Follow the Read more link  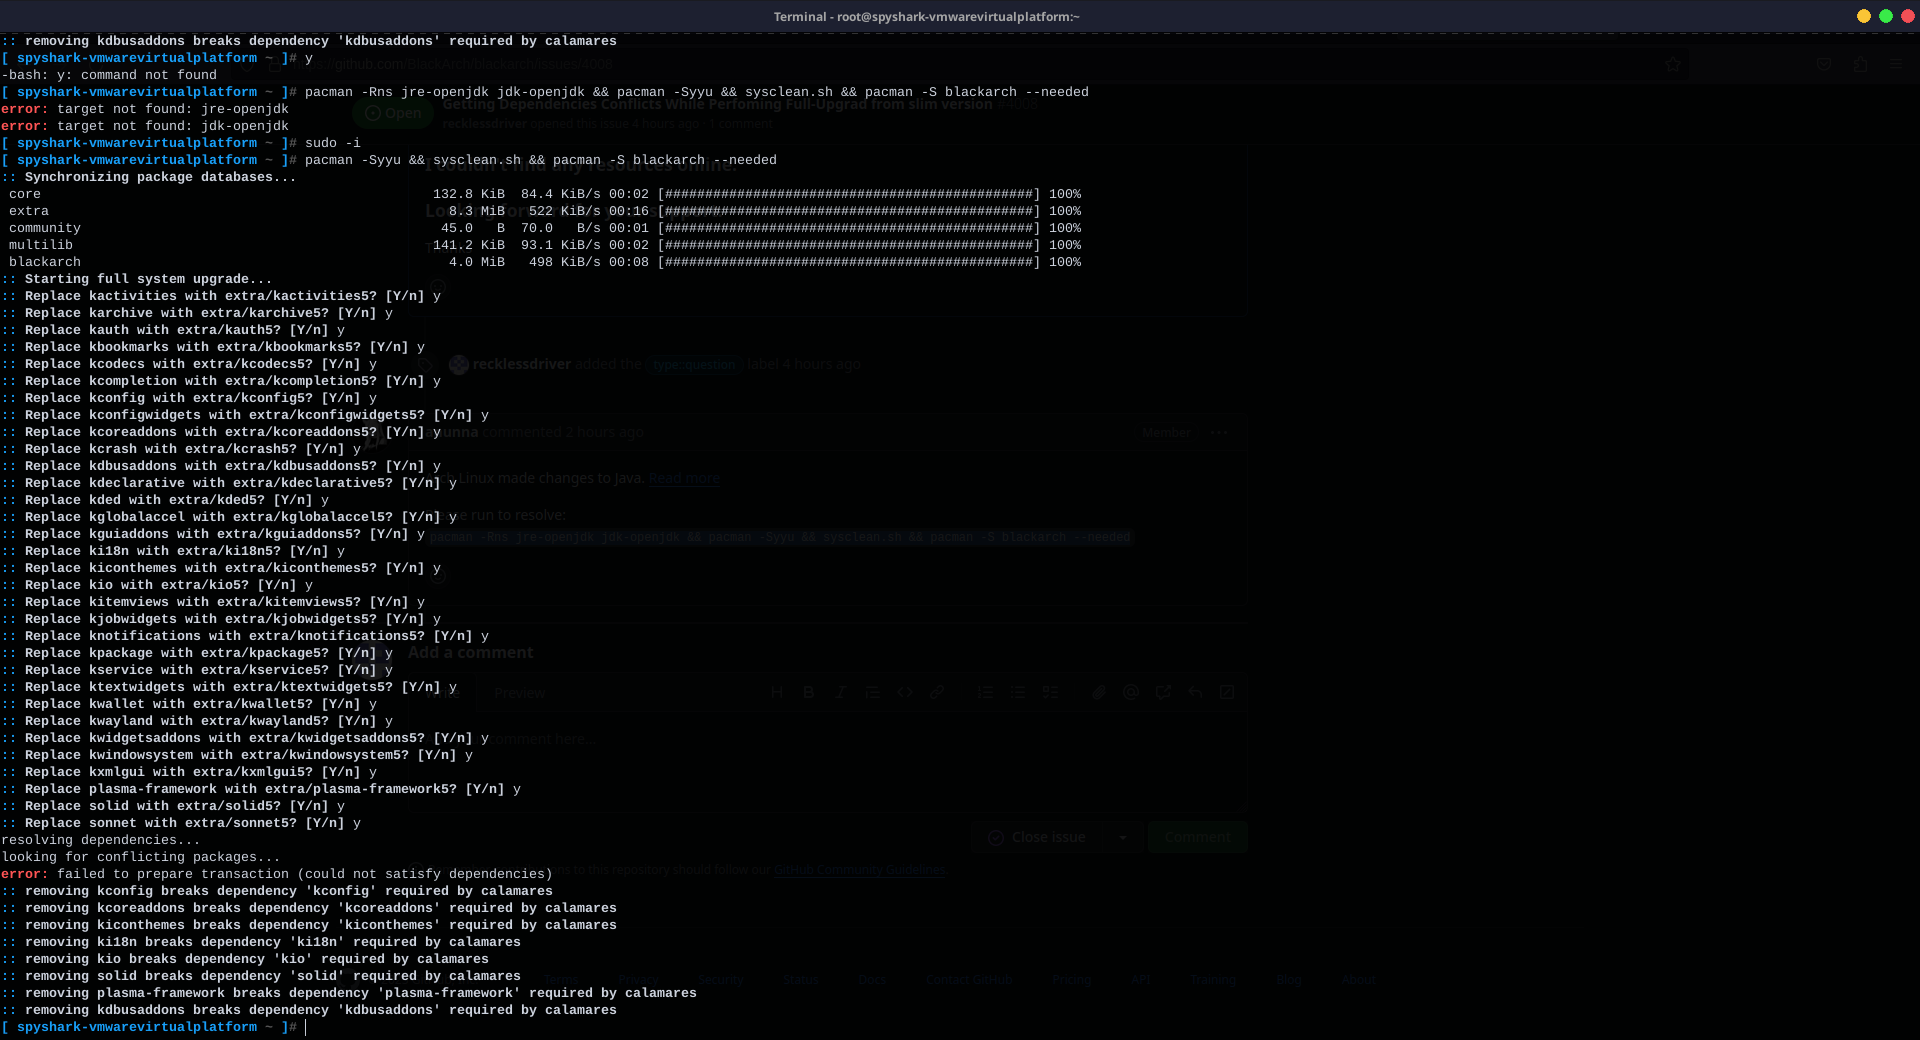point(684,478)
